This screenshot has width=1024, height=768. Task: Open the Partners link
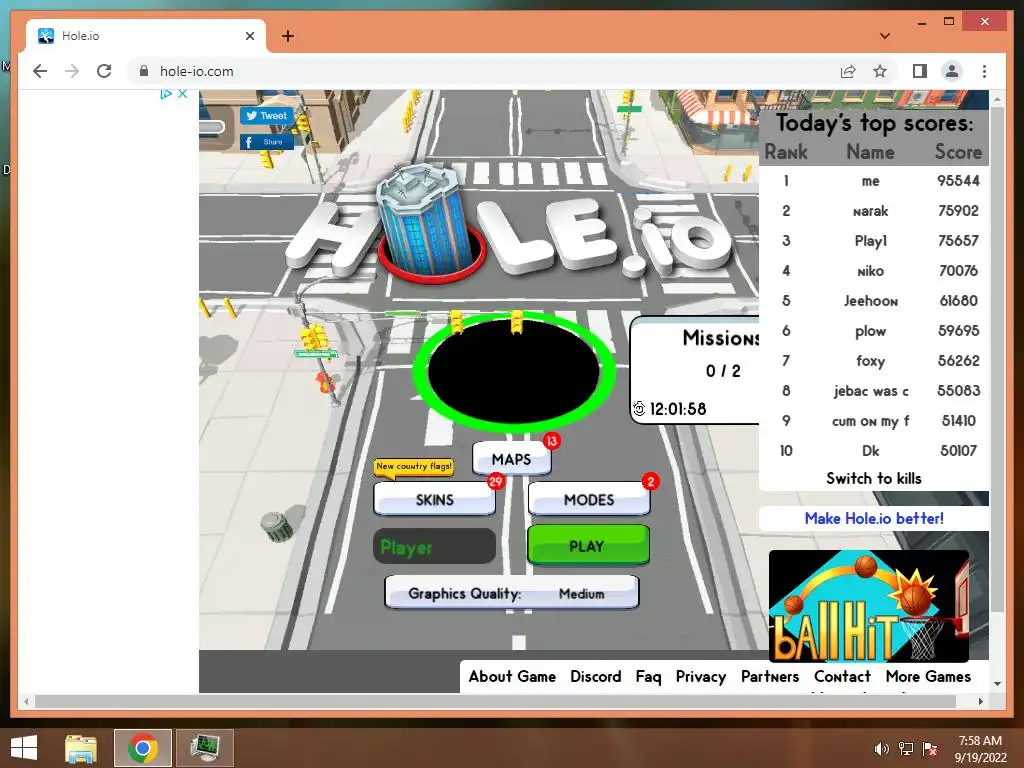[x=769, y=677]
